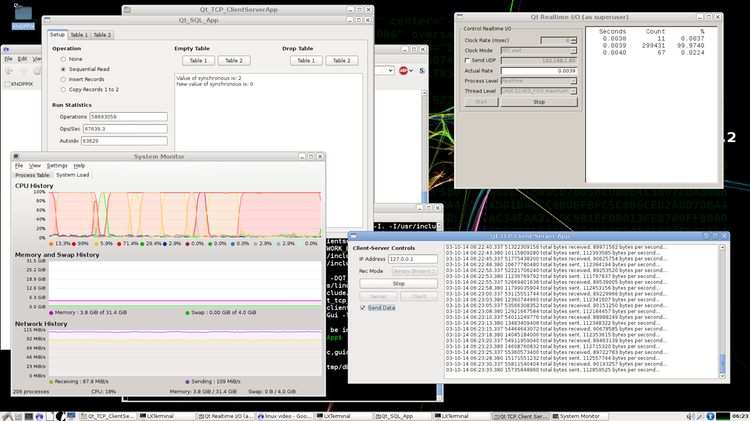Switch to Qt Realtime I/O taskbar entry
This screenshot has width=750, height=421.
226,416
